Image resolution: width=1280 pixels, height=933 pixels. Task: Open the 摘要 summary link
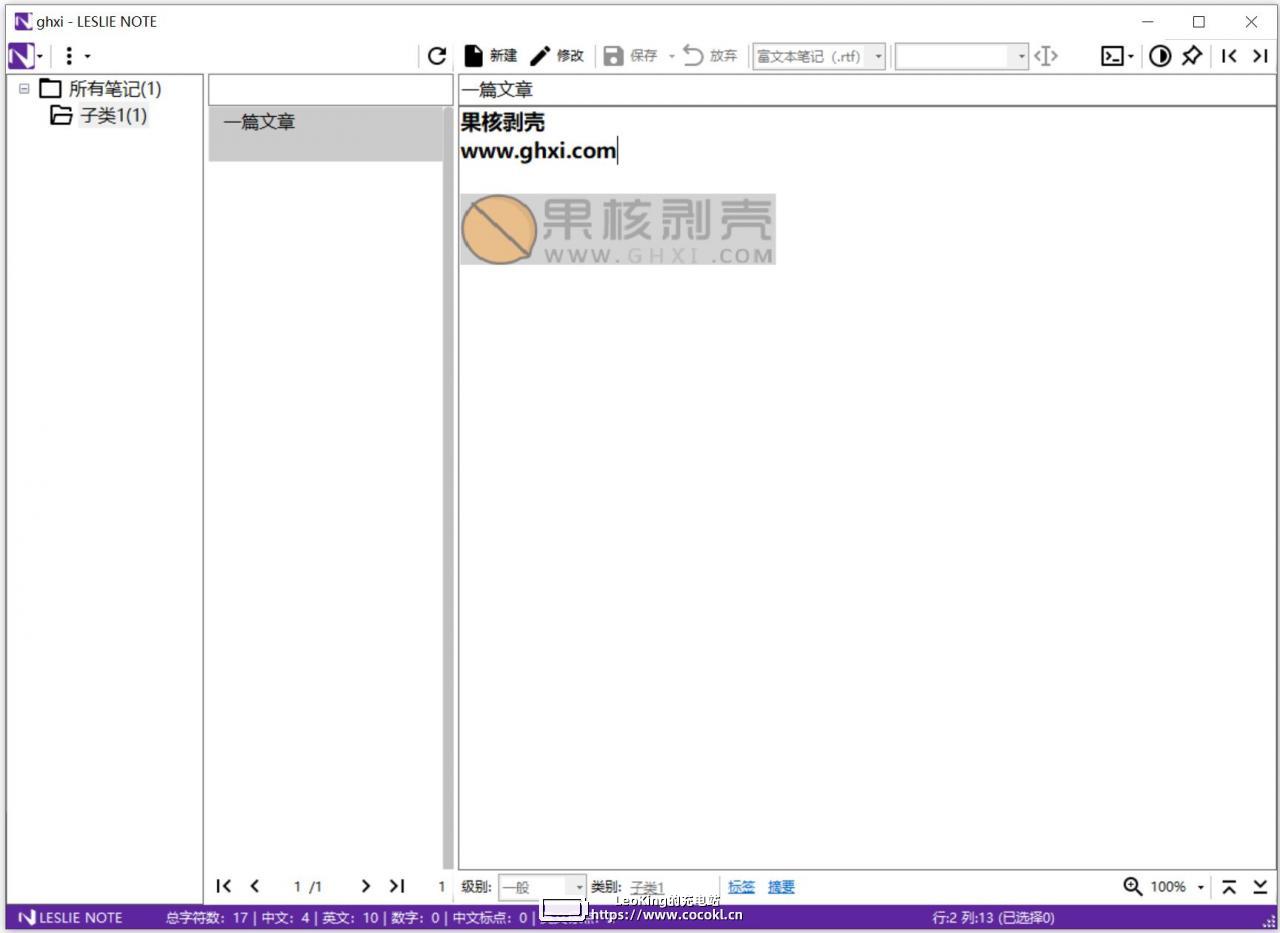(781, 887)
